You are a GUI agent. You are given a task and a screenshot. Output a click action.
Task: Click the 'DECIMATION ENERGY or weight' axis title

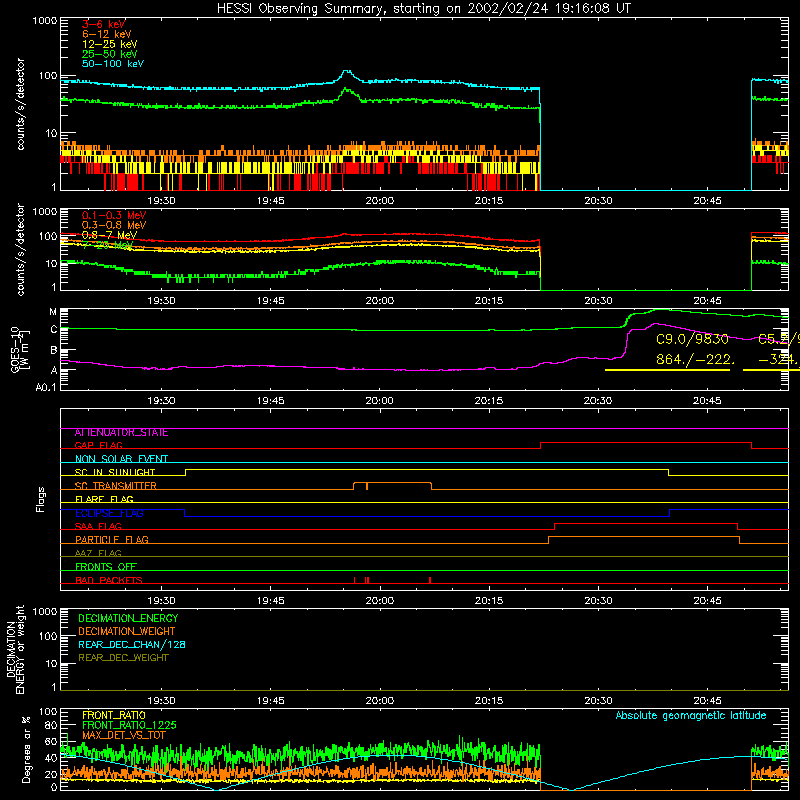(x=15, y=649)
